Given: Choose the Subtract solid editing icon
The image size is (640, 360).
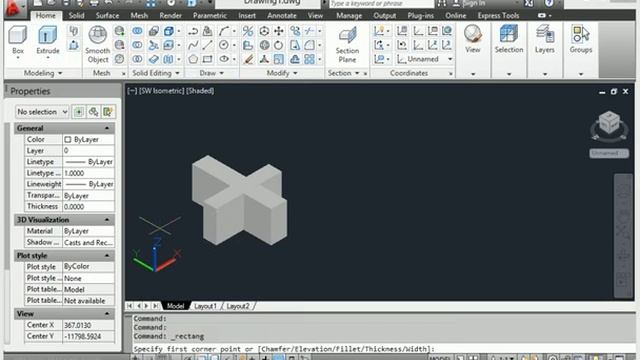Looking at the screenshot, I should [138, 45].
